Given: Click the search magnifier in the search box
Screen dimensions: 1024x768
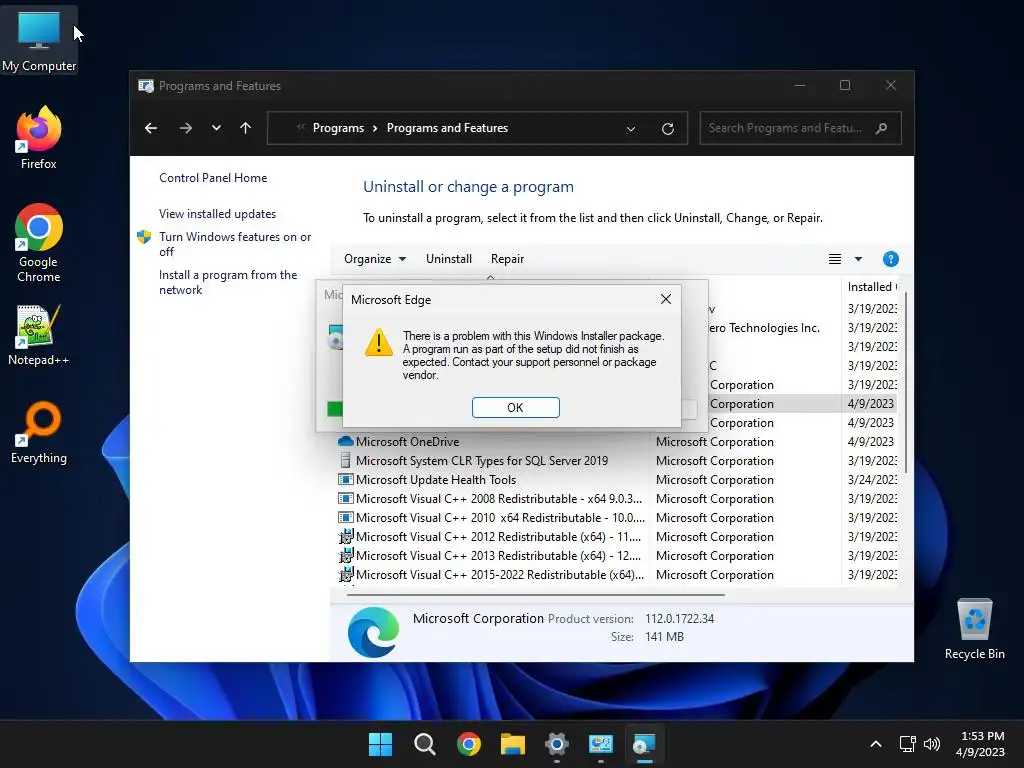Looking at the screenshot, I should (881, 128).
